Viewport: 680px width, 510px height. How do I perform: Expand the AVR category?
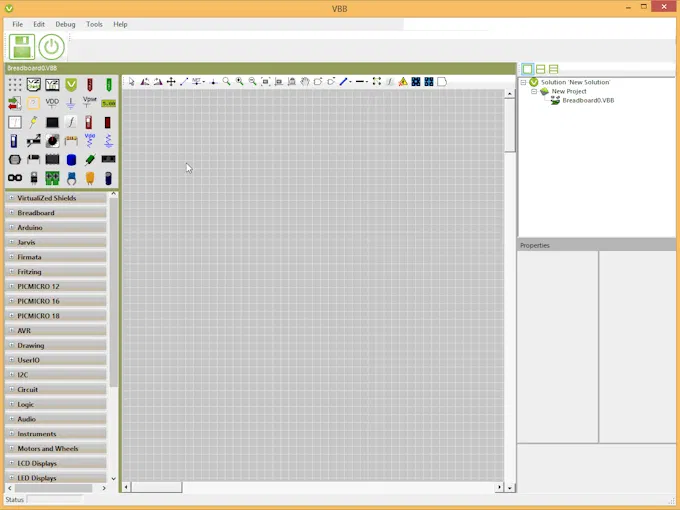click(12, 330)
